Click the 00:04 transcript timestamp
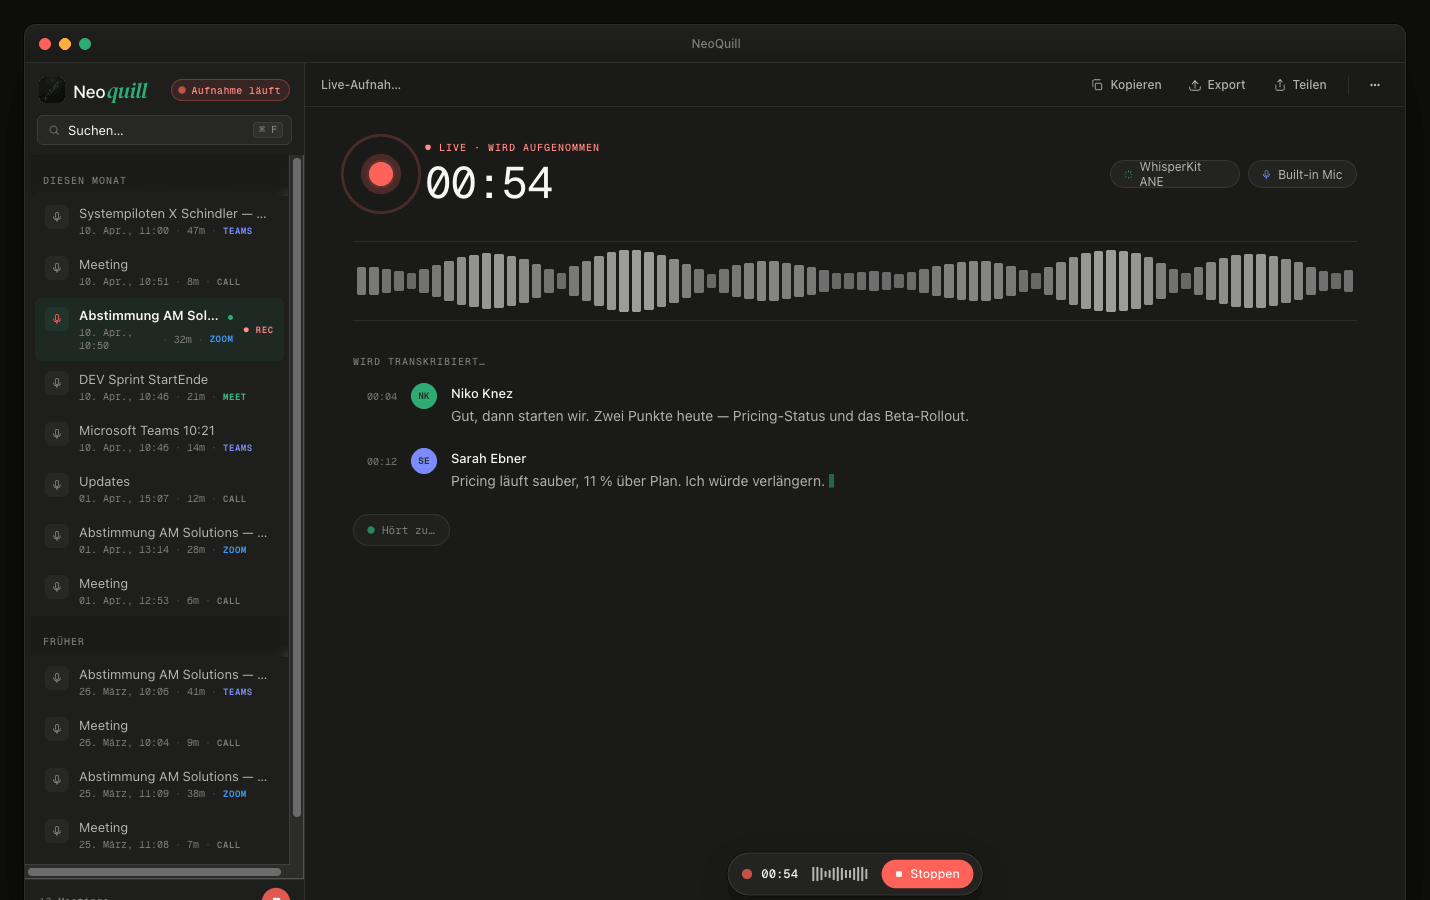1430x900 pixels. (382, 397)
